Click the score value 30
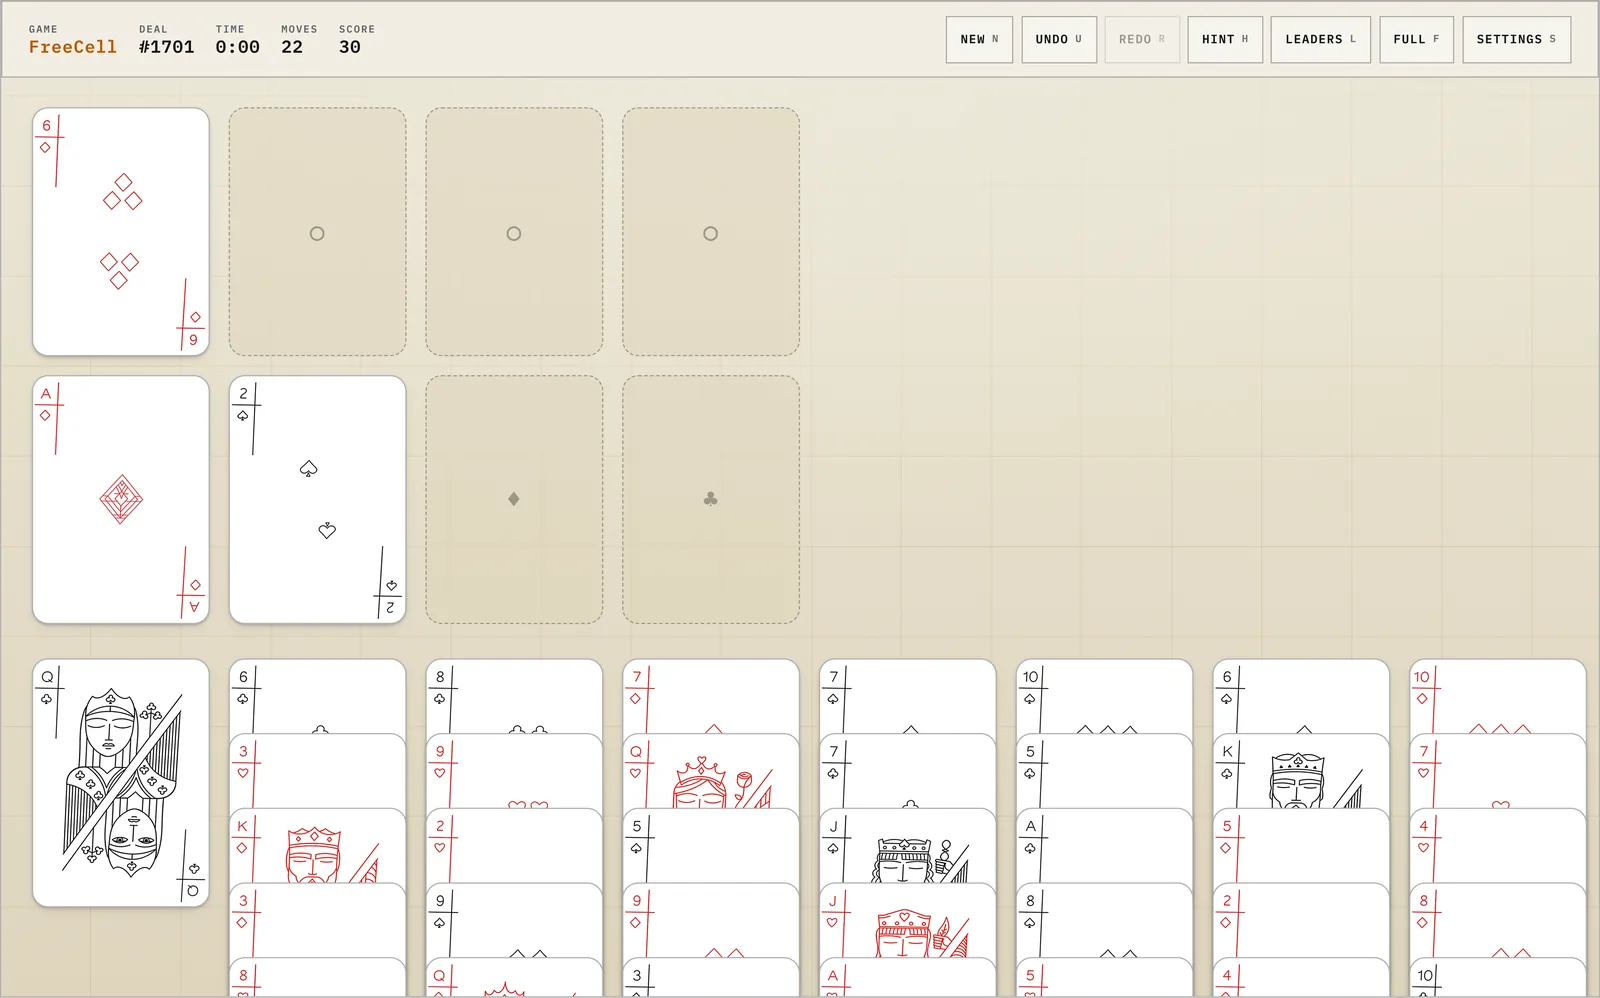The height and width of the screenshot is (998, 1600). [x=350, y=47]
